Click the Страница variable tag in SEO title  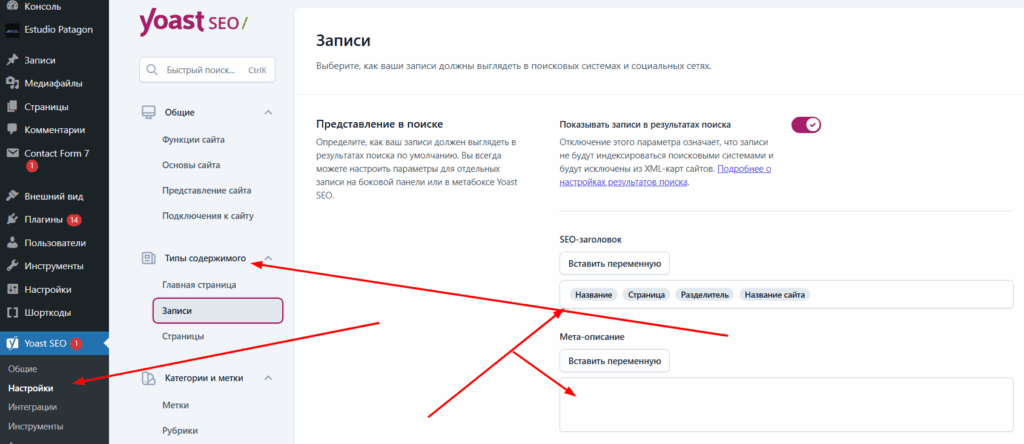click(x=647, y=295)
